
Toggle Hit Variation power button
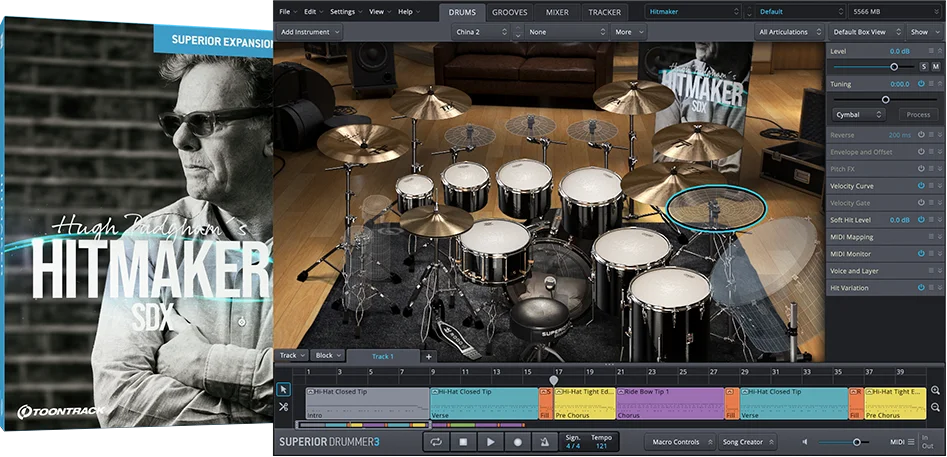tap(921, 288)
